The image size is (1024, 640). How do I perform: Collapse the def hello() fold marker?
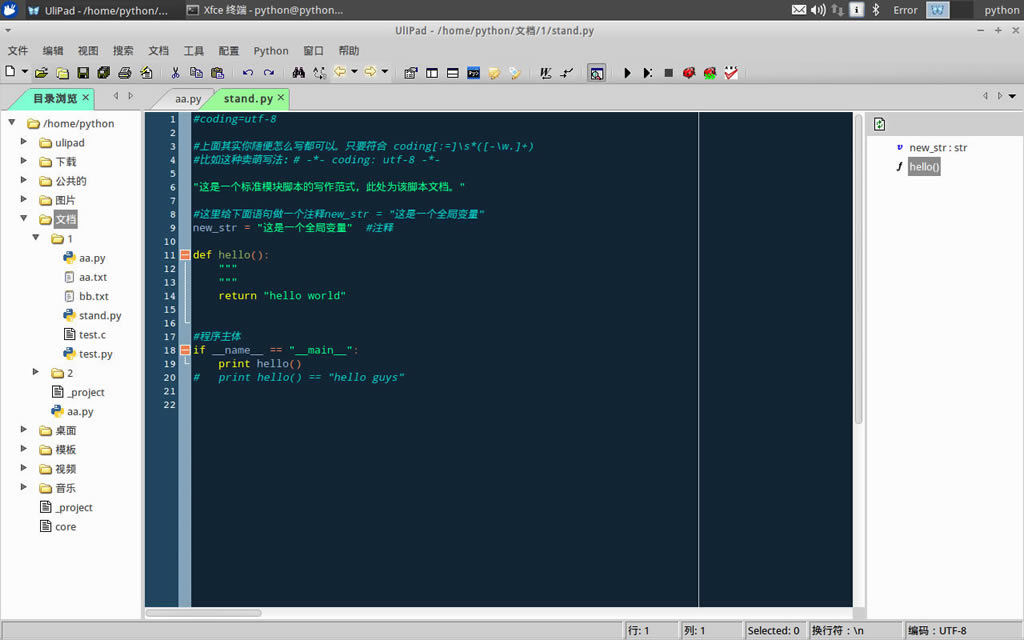(185, 255)
